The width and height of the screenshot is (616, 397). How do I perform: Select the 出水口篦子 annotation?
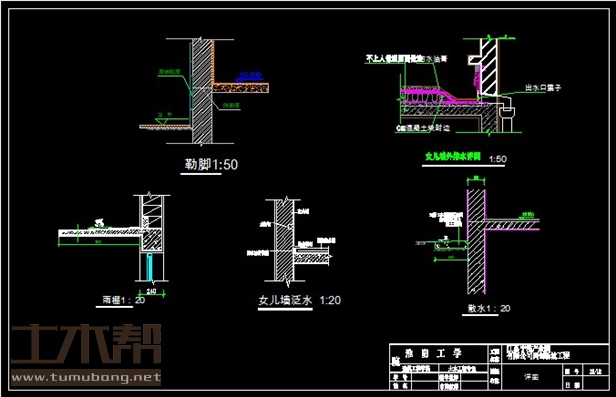543,88
